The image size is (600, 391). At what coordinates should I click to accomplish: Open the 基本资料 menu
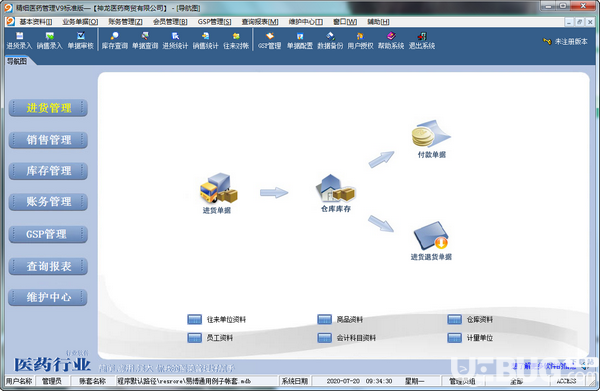36,22
